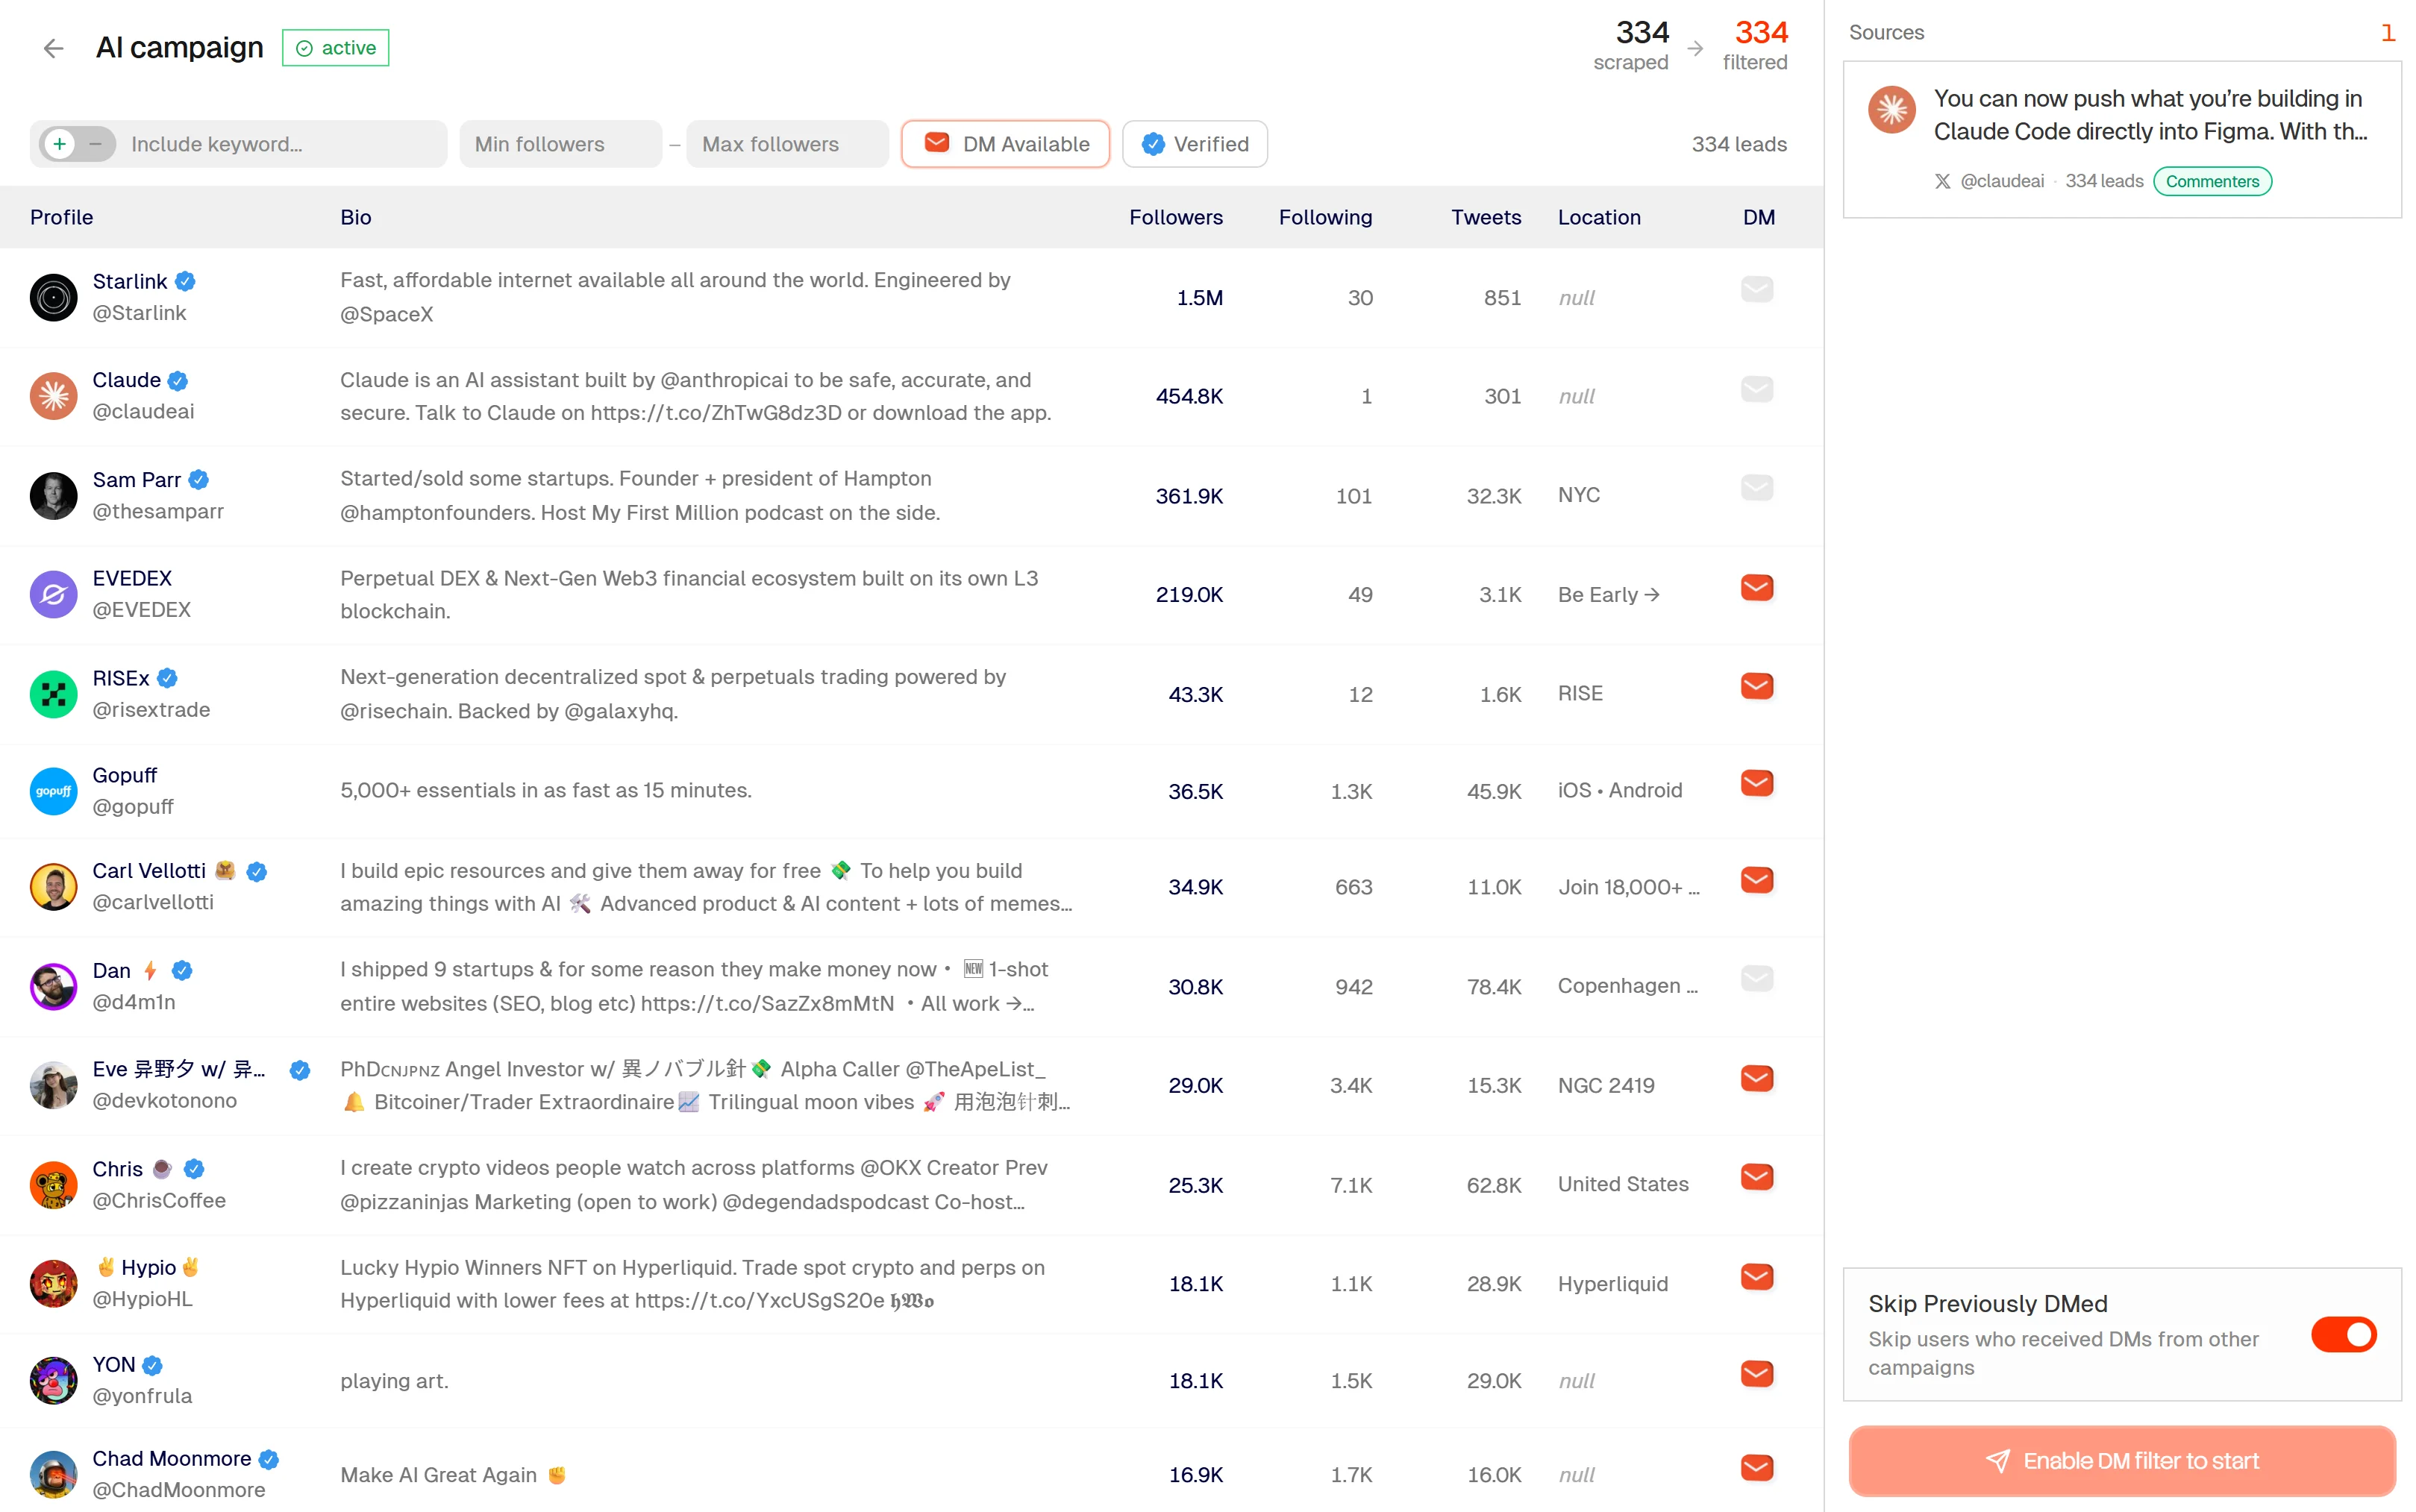The width and height of the screenshot is (2416, 1512).
Task: Click the RISEx green profile avatar
Action: pos(53,694)
